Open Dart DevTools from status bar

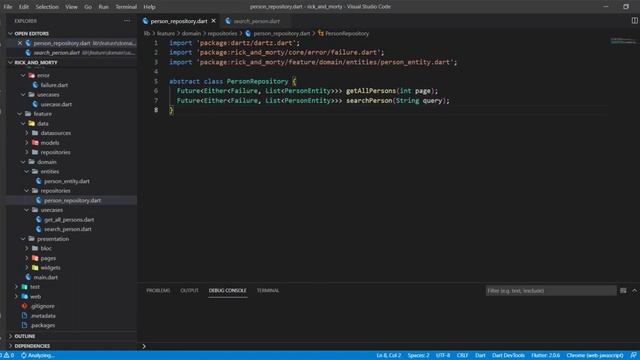point(508,355)
